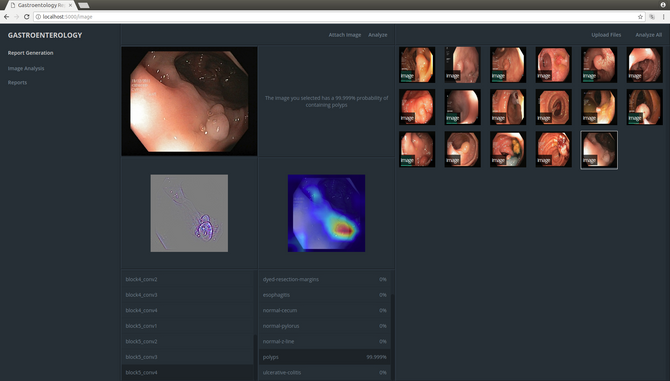The width and height of the screenshot is (670, 381).
Task: Click the Analyze button
Action: [x=378, y=35]
